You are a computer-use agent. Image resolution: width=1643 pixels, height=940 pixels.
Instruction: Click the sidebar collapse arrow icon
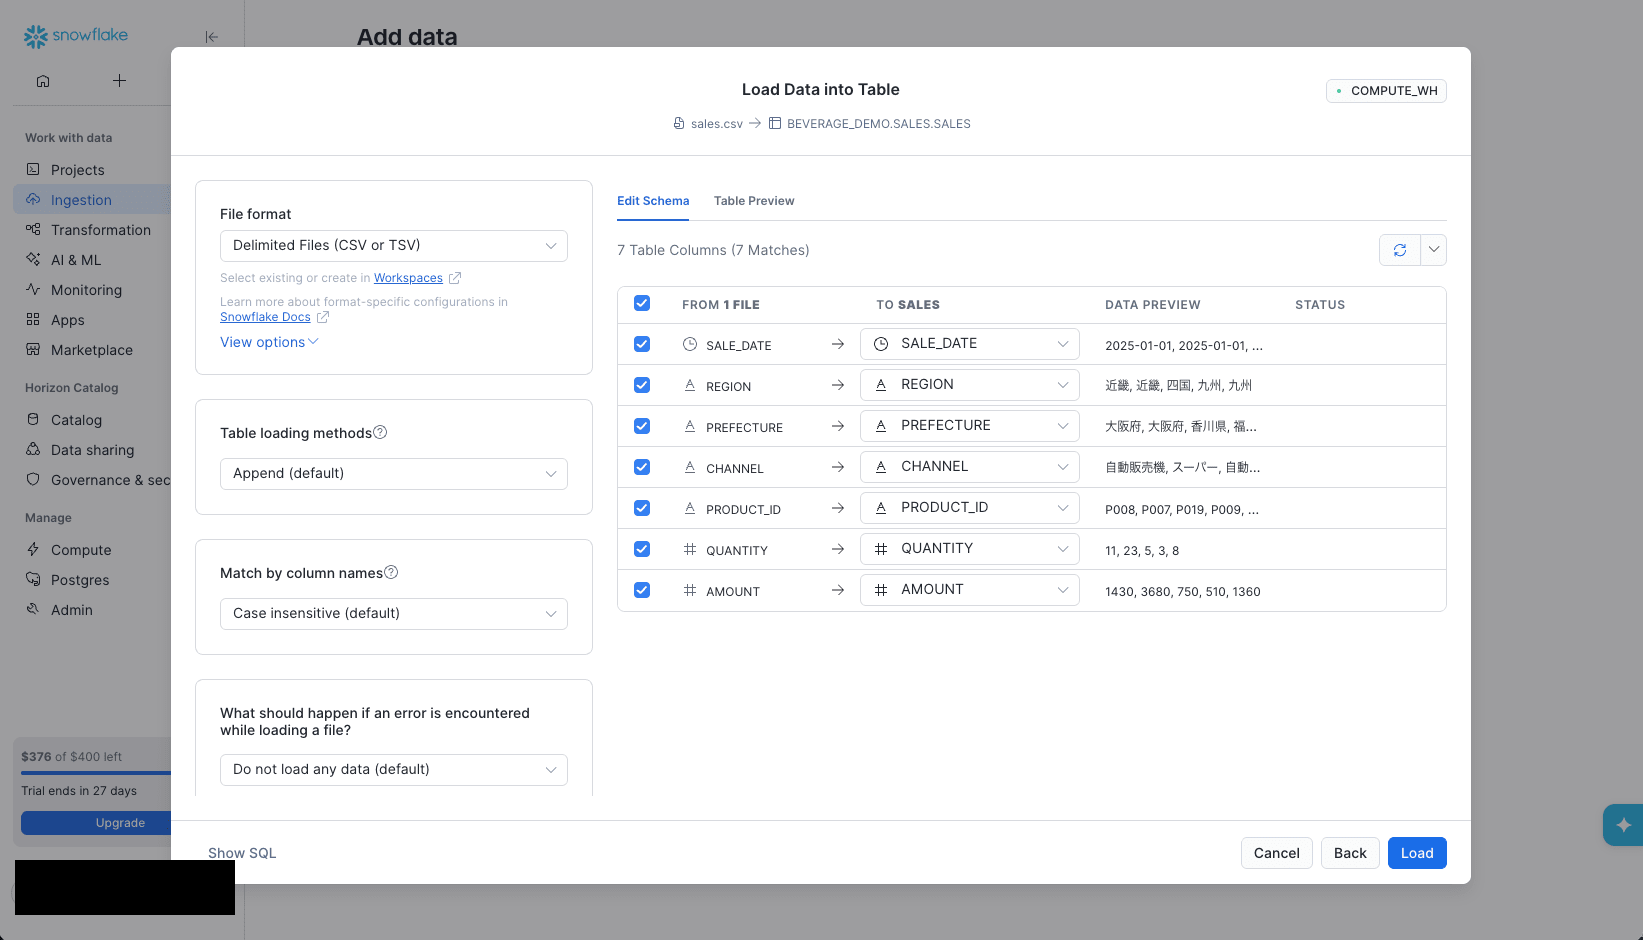click(x=211, y=37)
